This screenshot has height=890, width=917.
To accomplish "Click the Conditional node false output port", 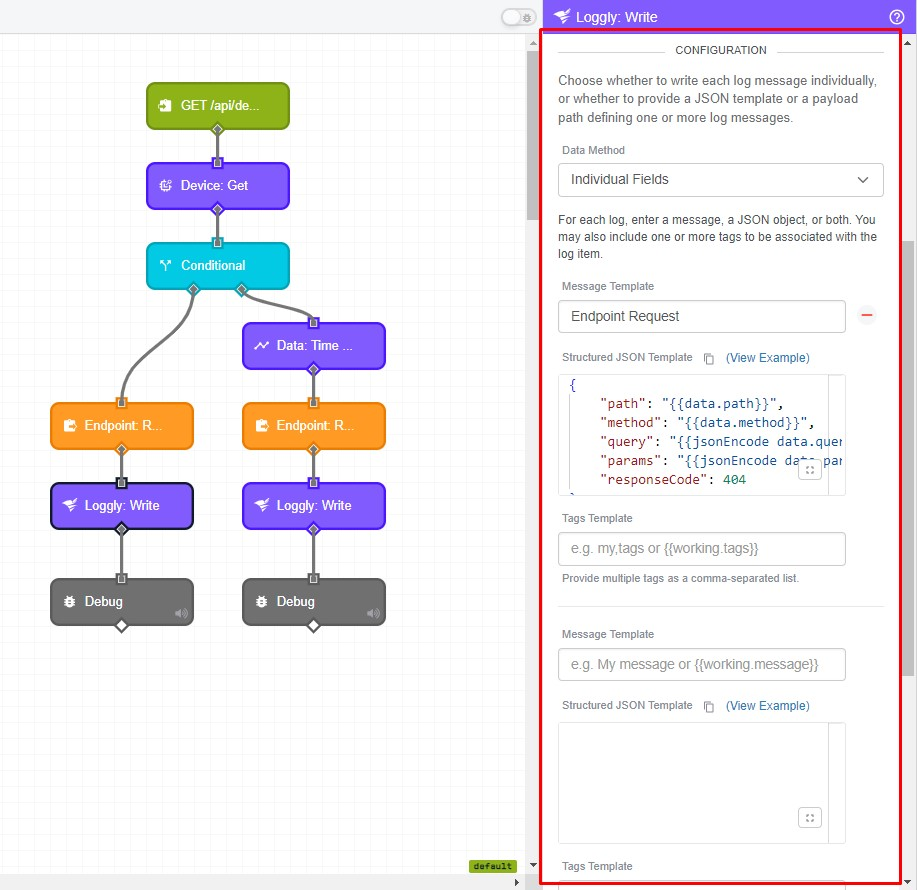I will pos(194,289).
